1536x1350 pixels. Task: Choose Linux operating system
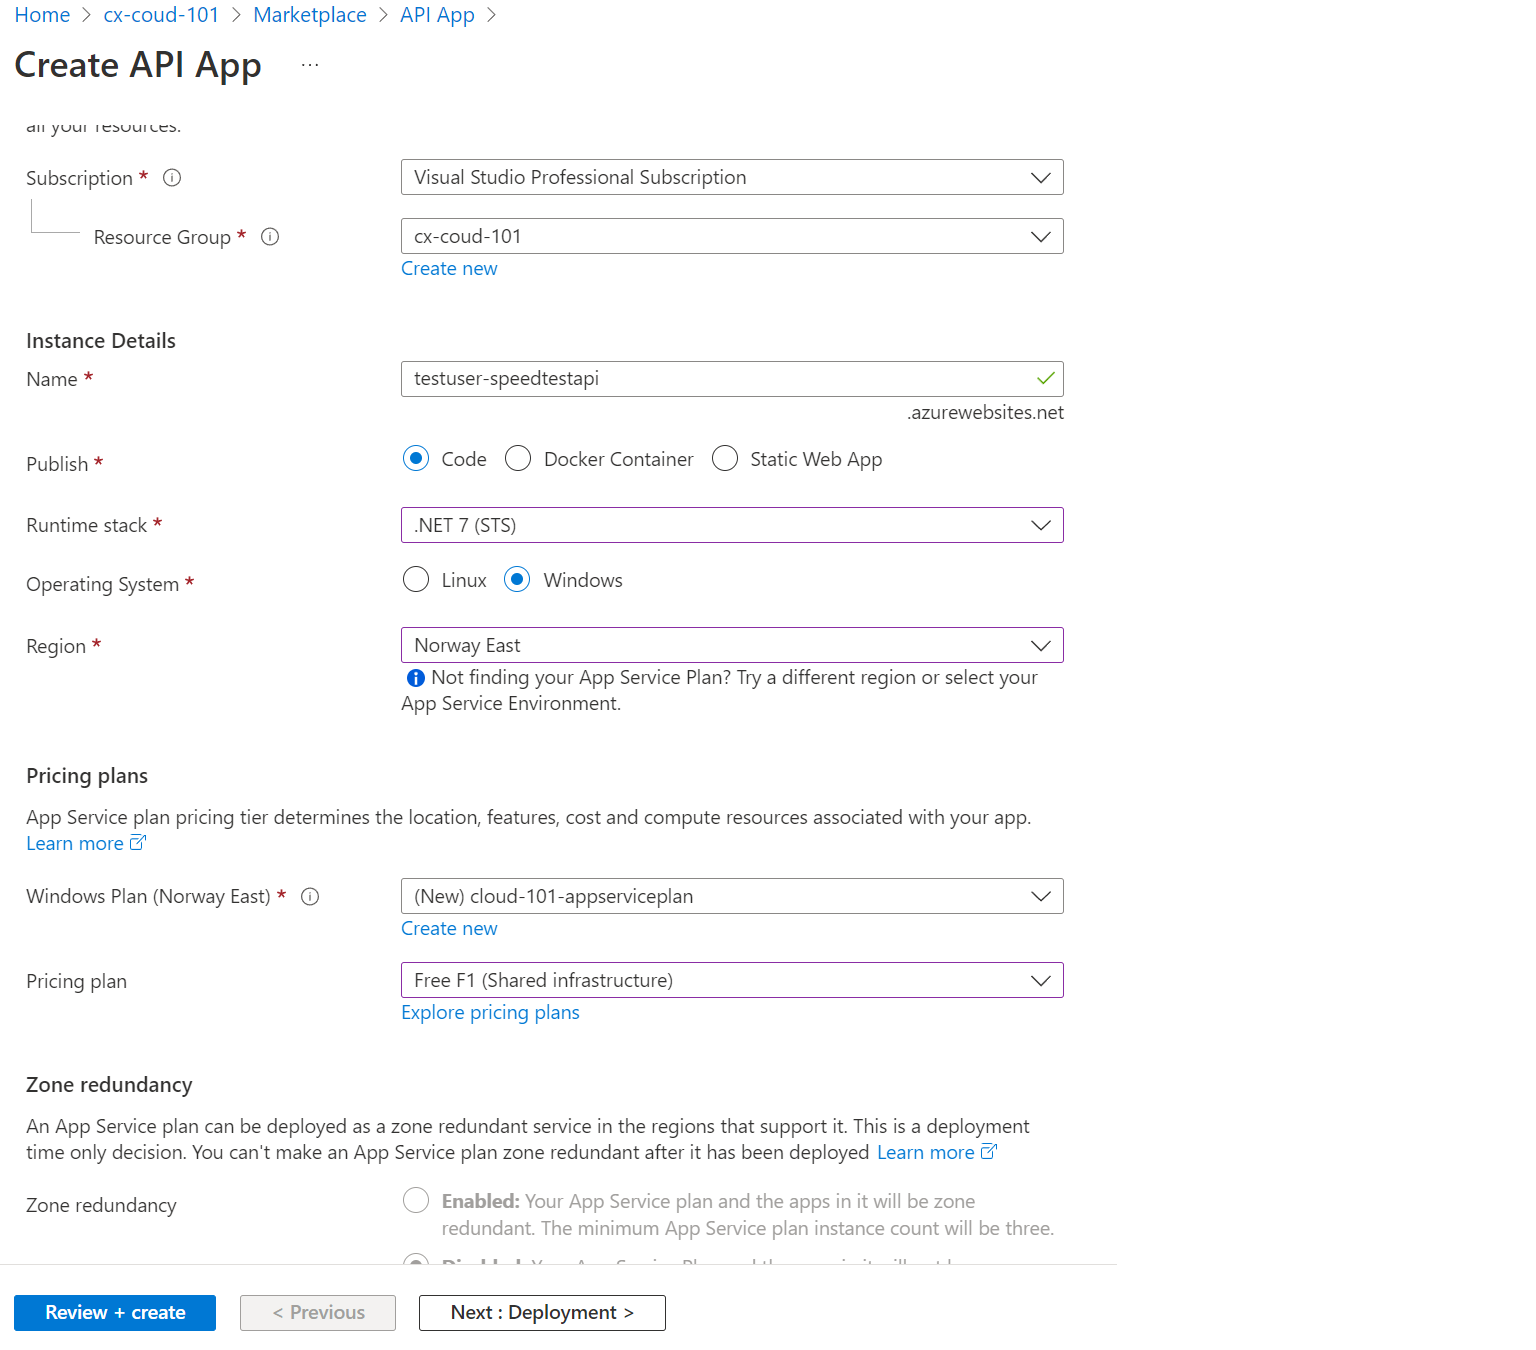coord(416,580)
